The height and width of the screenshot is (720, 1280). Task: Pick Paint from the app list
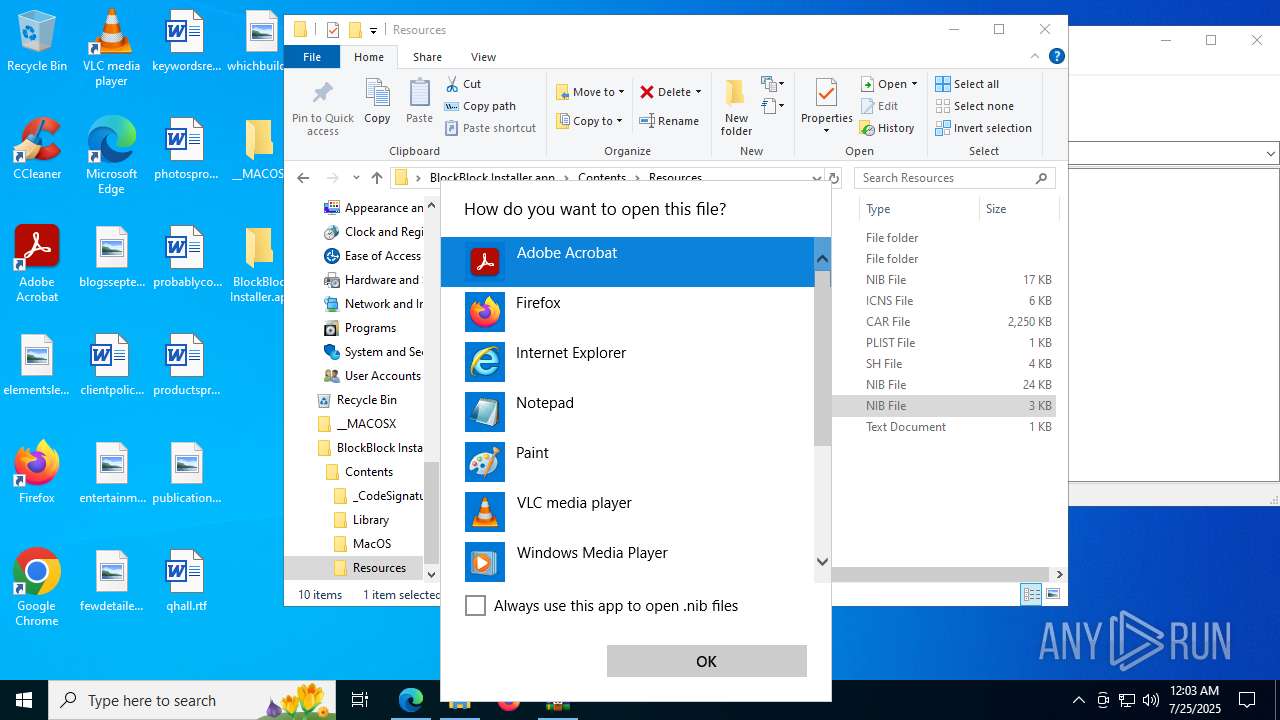click(x=627, y=462)
